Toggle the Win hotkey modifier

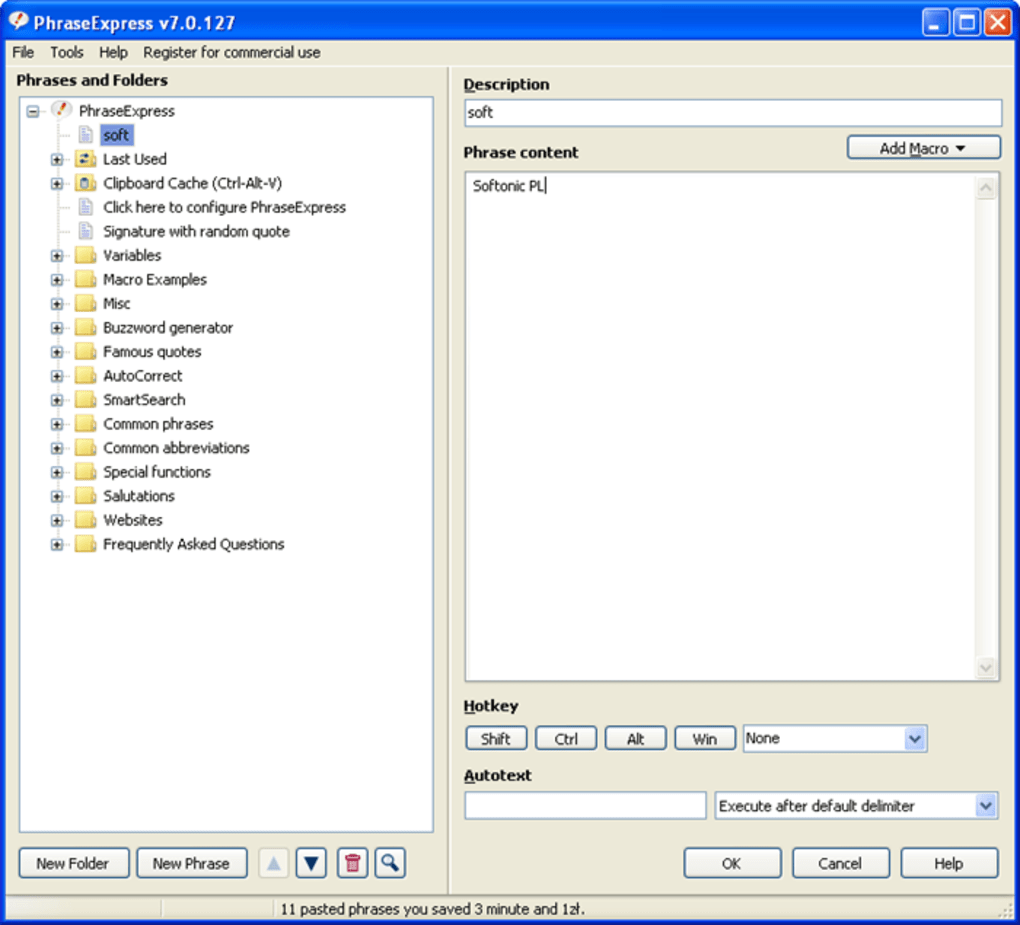(x=705, y=739)
